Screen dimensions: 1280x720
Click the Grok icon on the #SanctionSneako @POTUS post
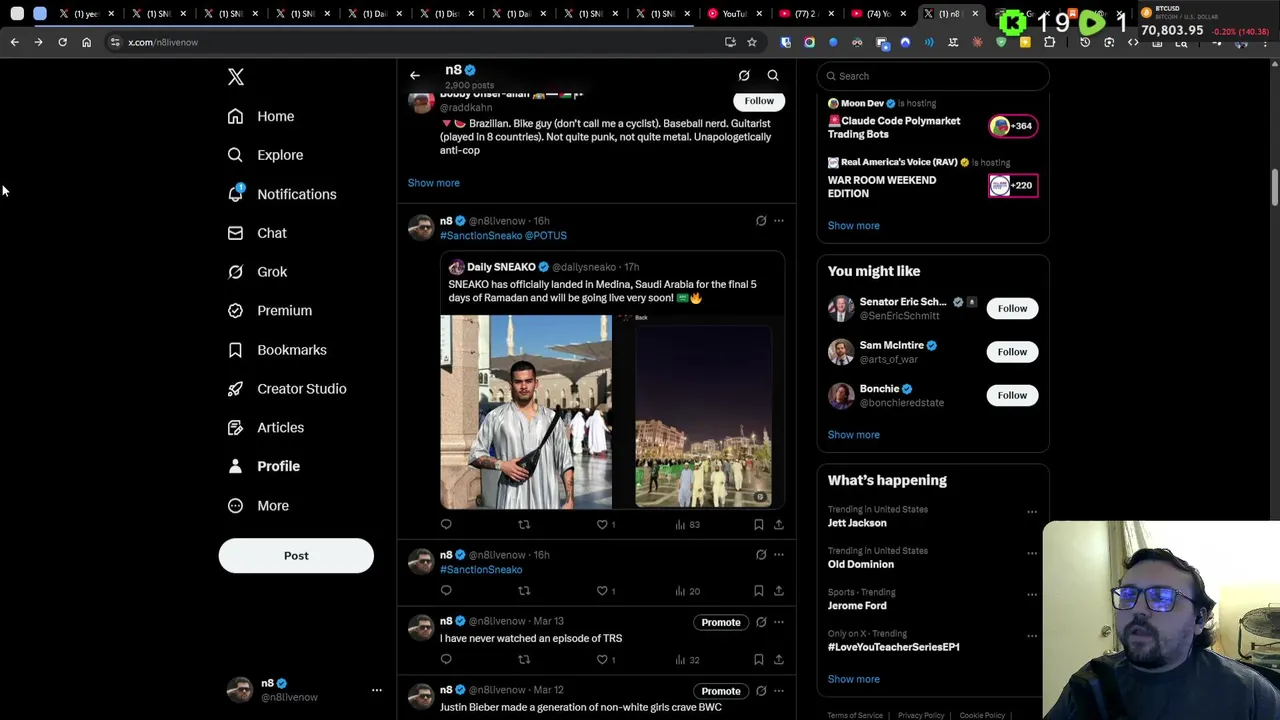(x=761, y=221)
